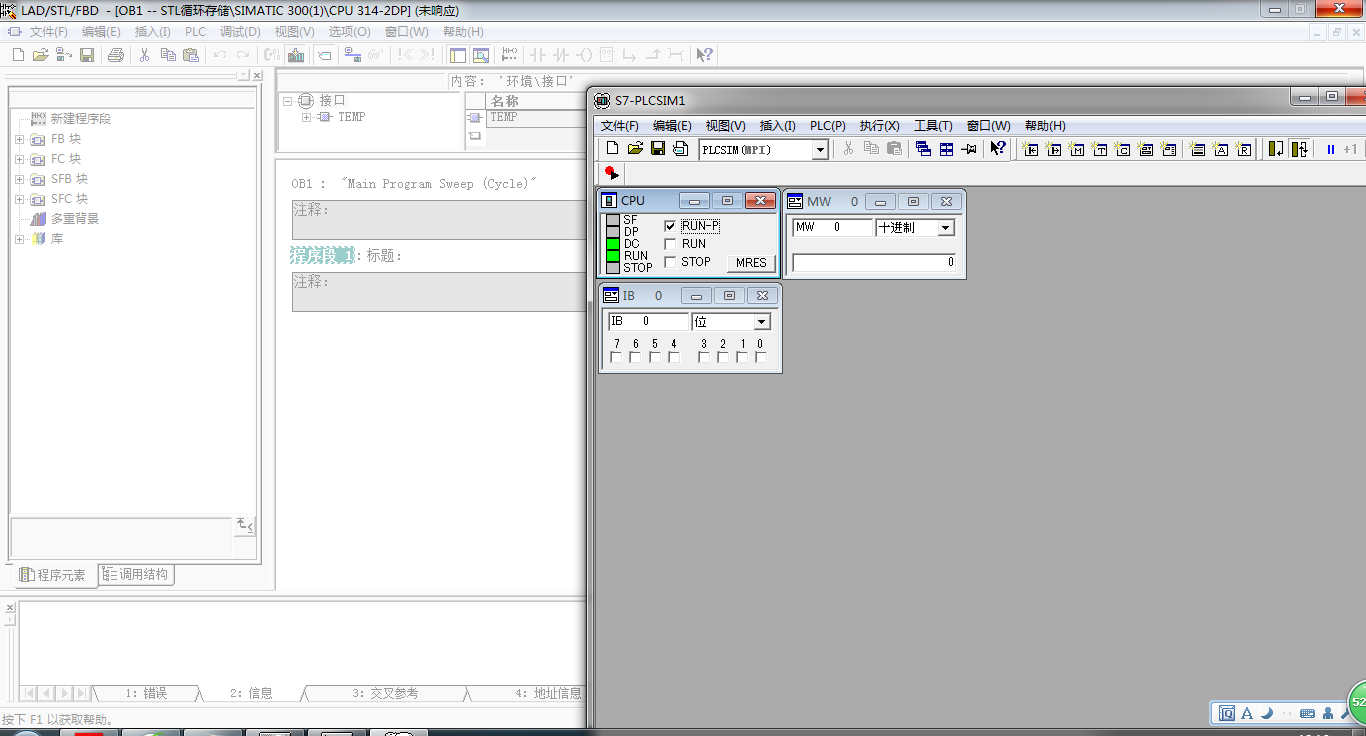Toggle input bit 6 of IB 0
This screenshot has height=736, width=1366.
635,357
